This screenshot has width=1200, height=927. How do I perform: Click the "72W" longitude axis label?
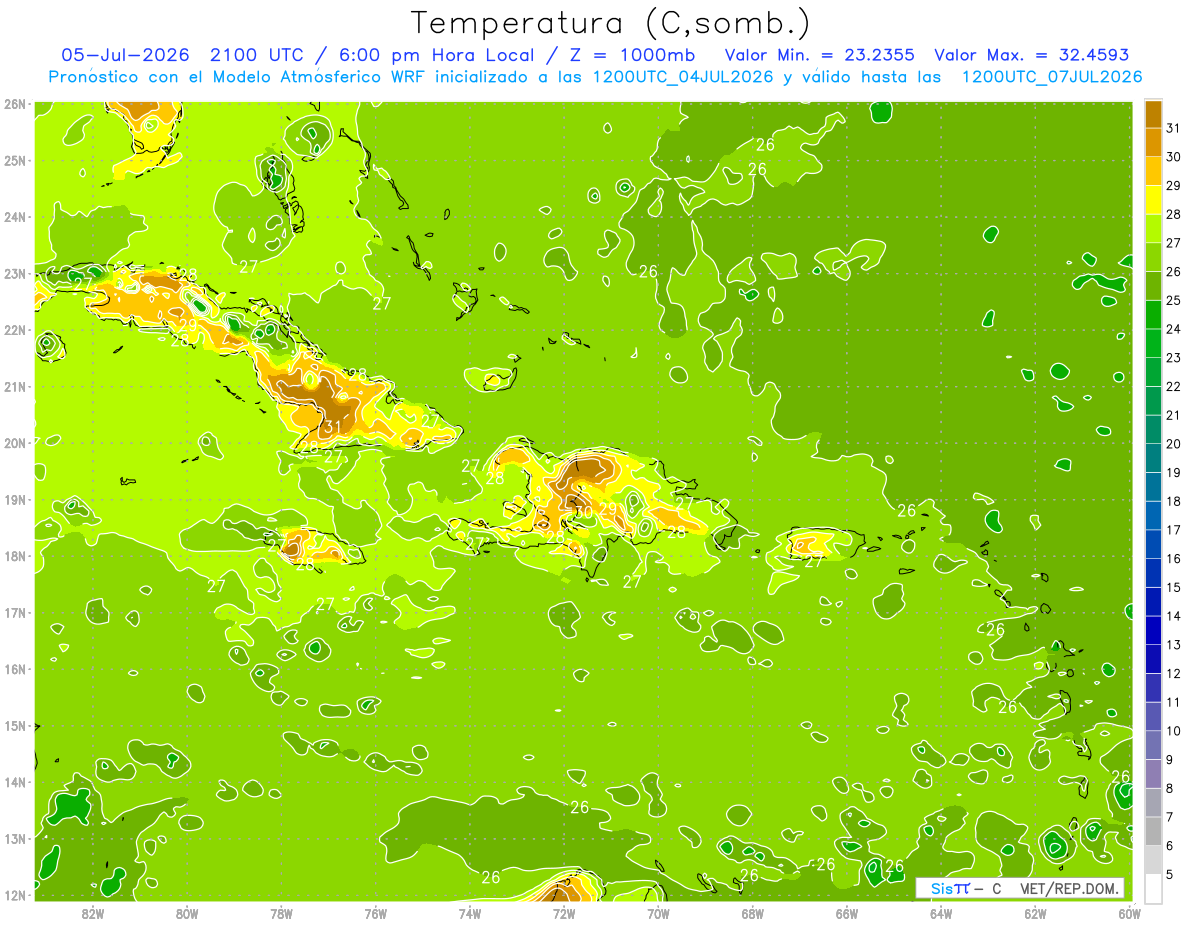tap(564, 913)
